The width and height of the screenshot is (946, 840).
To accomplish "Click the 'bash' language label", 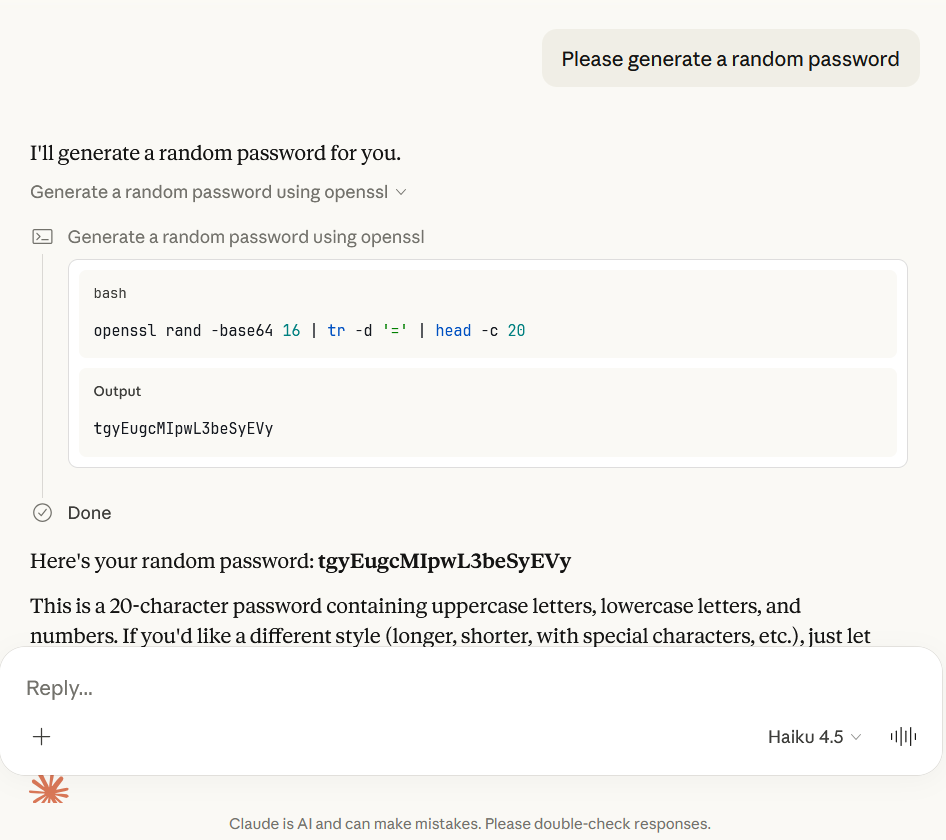I will [110, 293].
